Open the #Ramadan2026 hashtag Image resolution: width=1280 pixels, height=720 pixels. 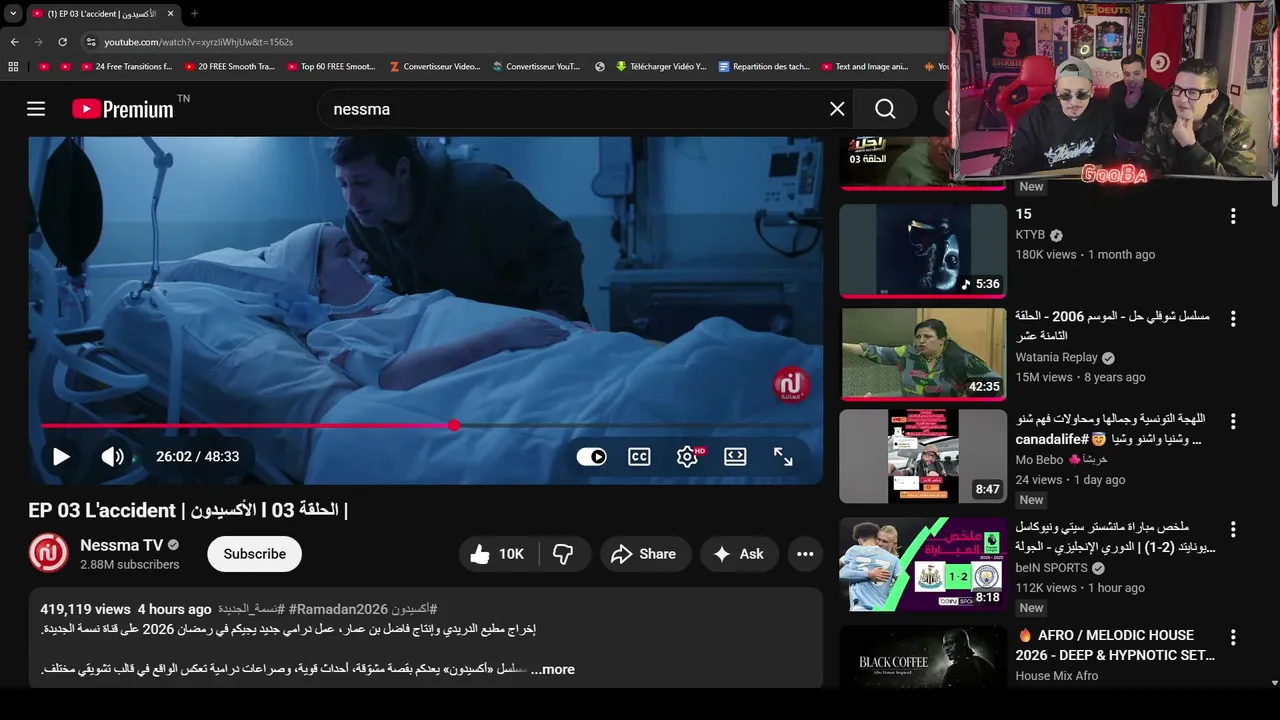(338, 609)
